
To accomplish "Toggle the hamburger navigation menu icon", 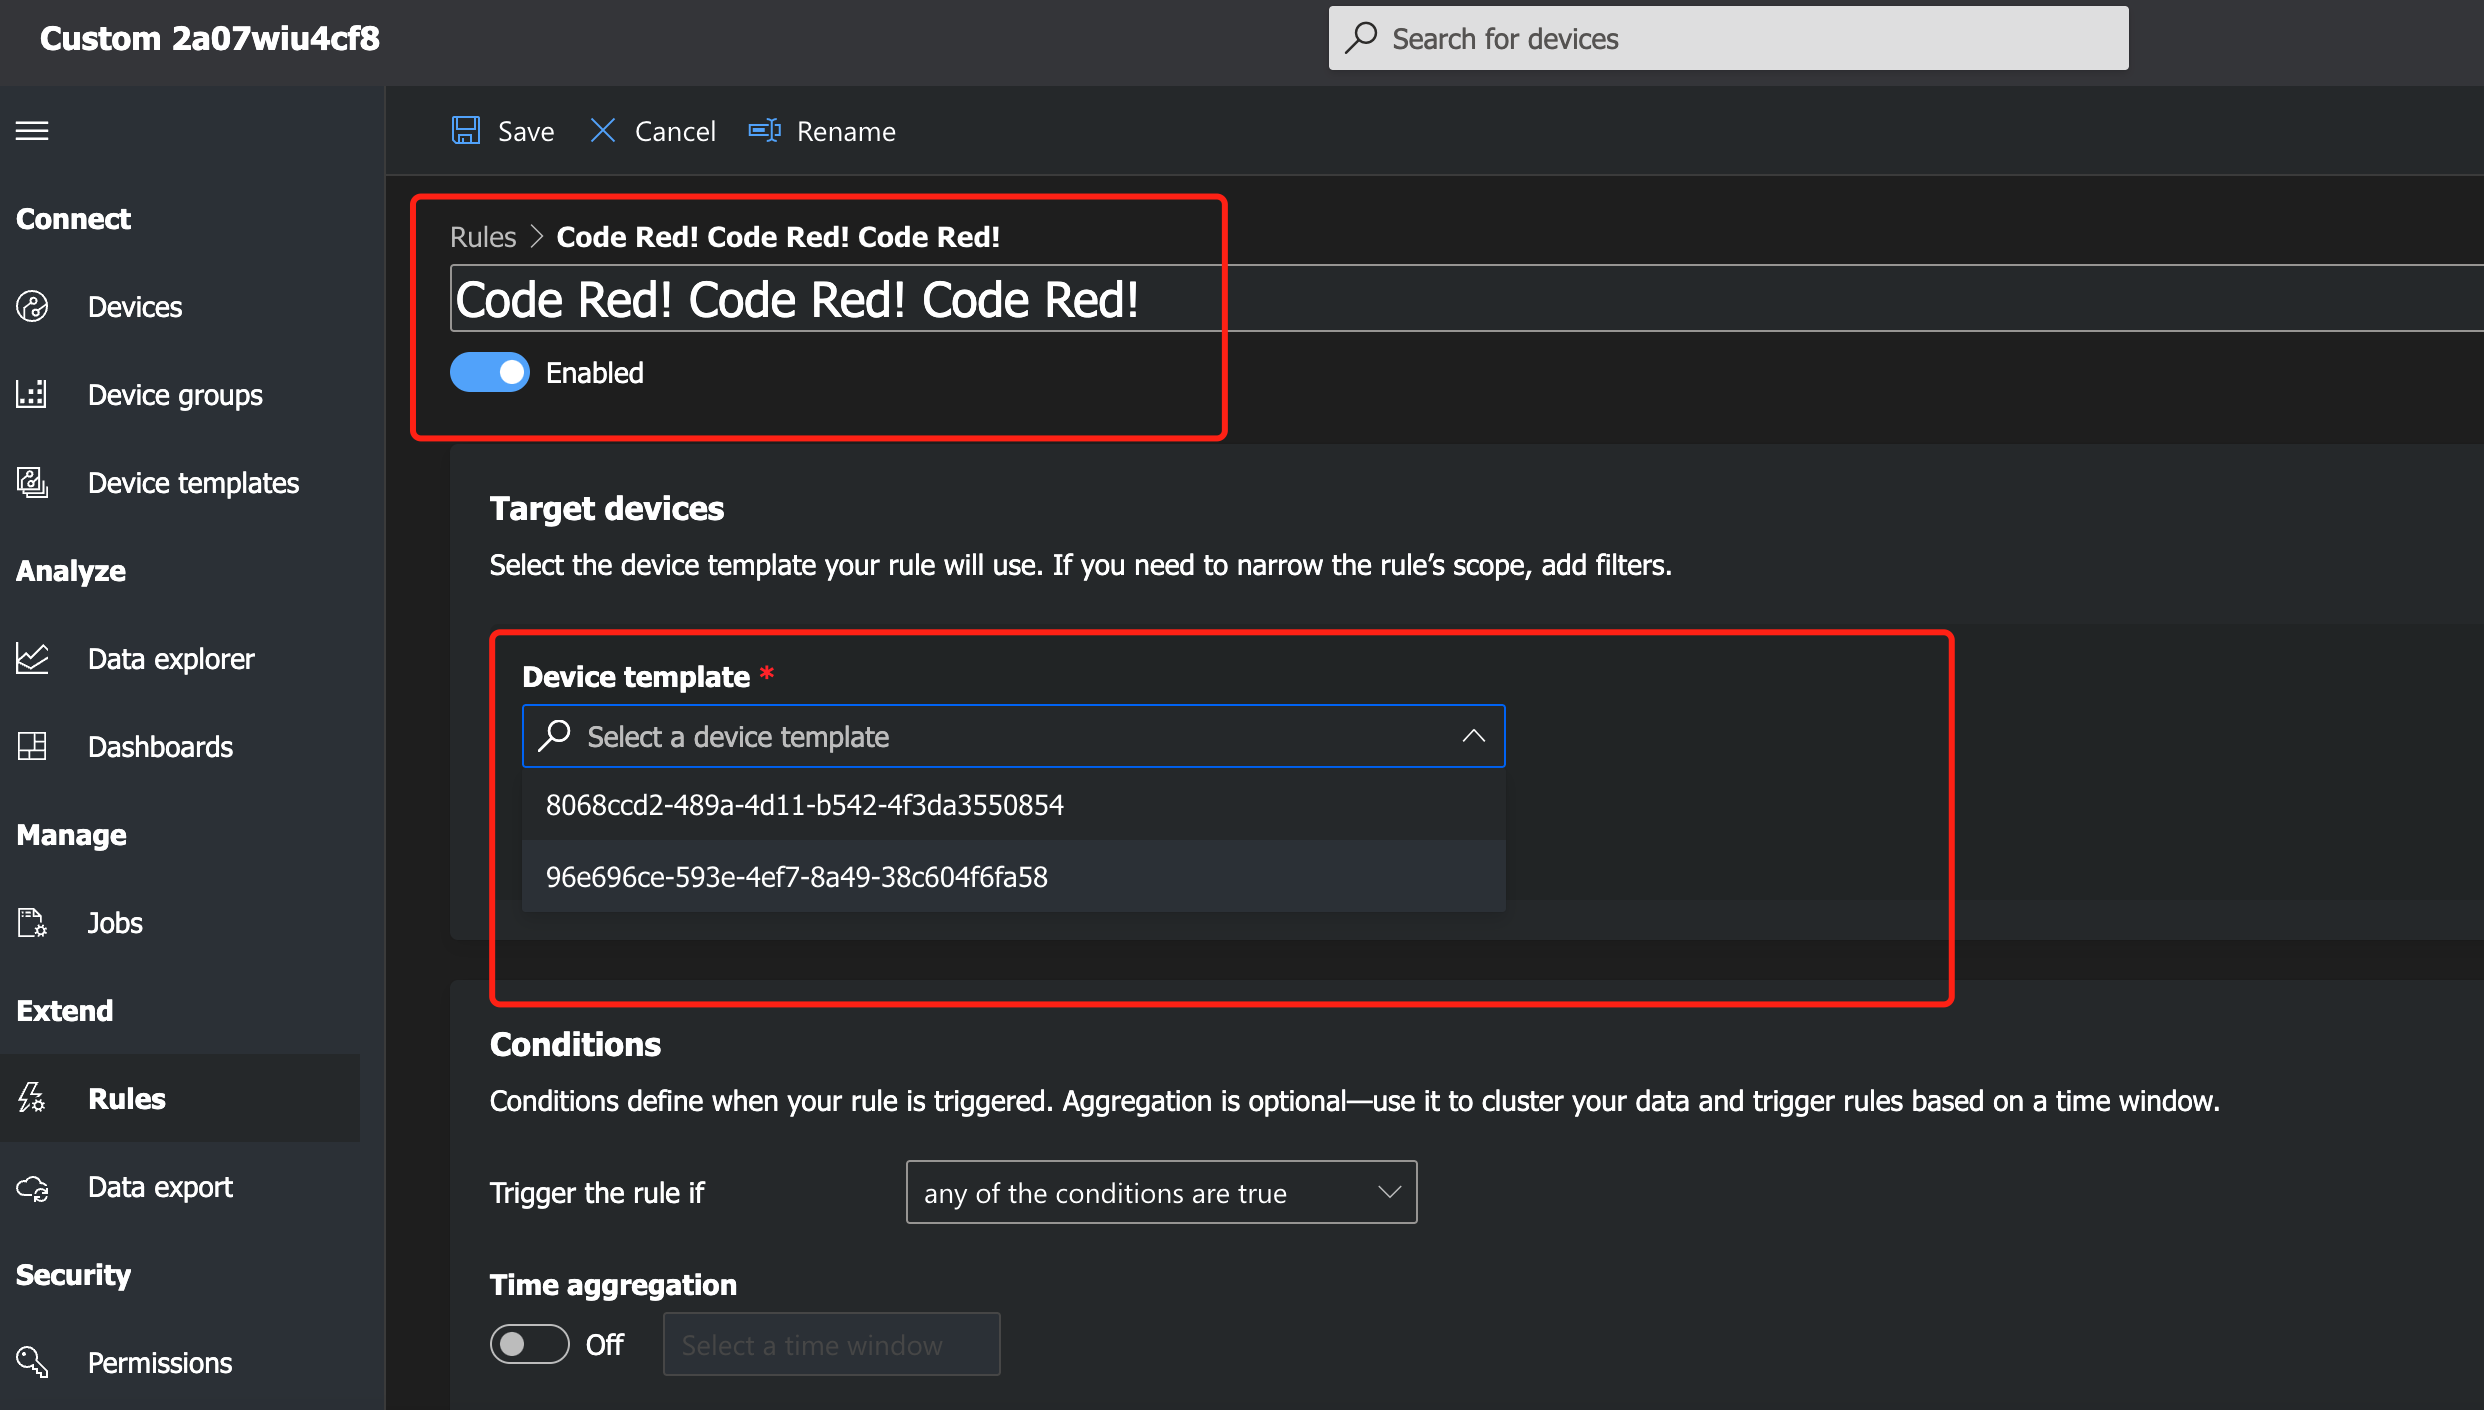I will click(32, 131).
